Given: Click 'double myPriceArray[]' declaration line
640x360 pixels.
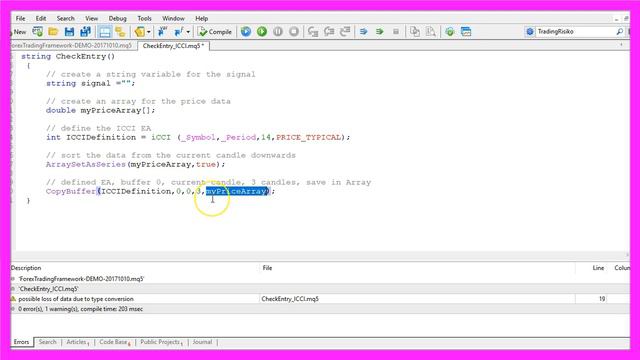Looking at the screenshot, I should 100,110.
